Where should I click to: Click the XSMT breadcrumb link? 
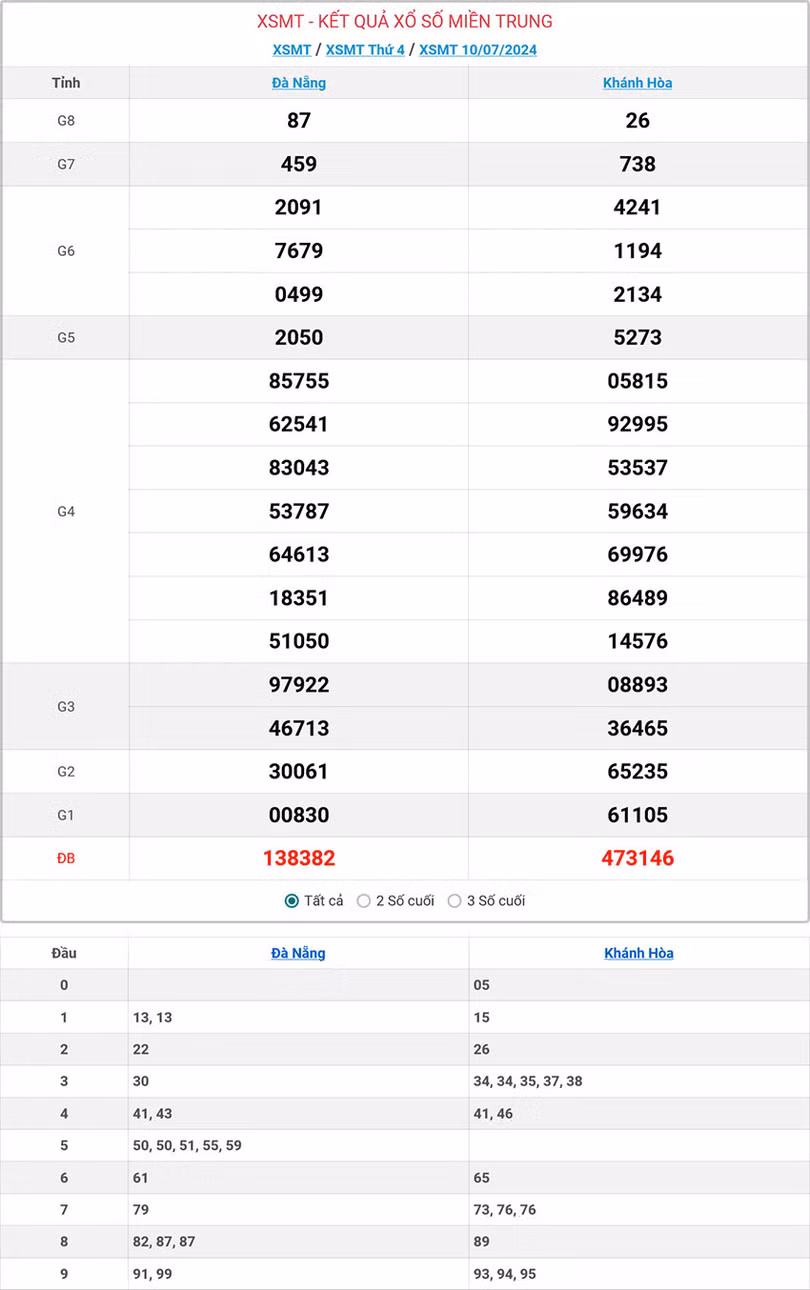coord(291,50)
